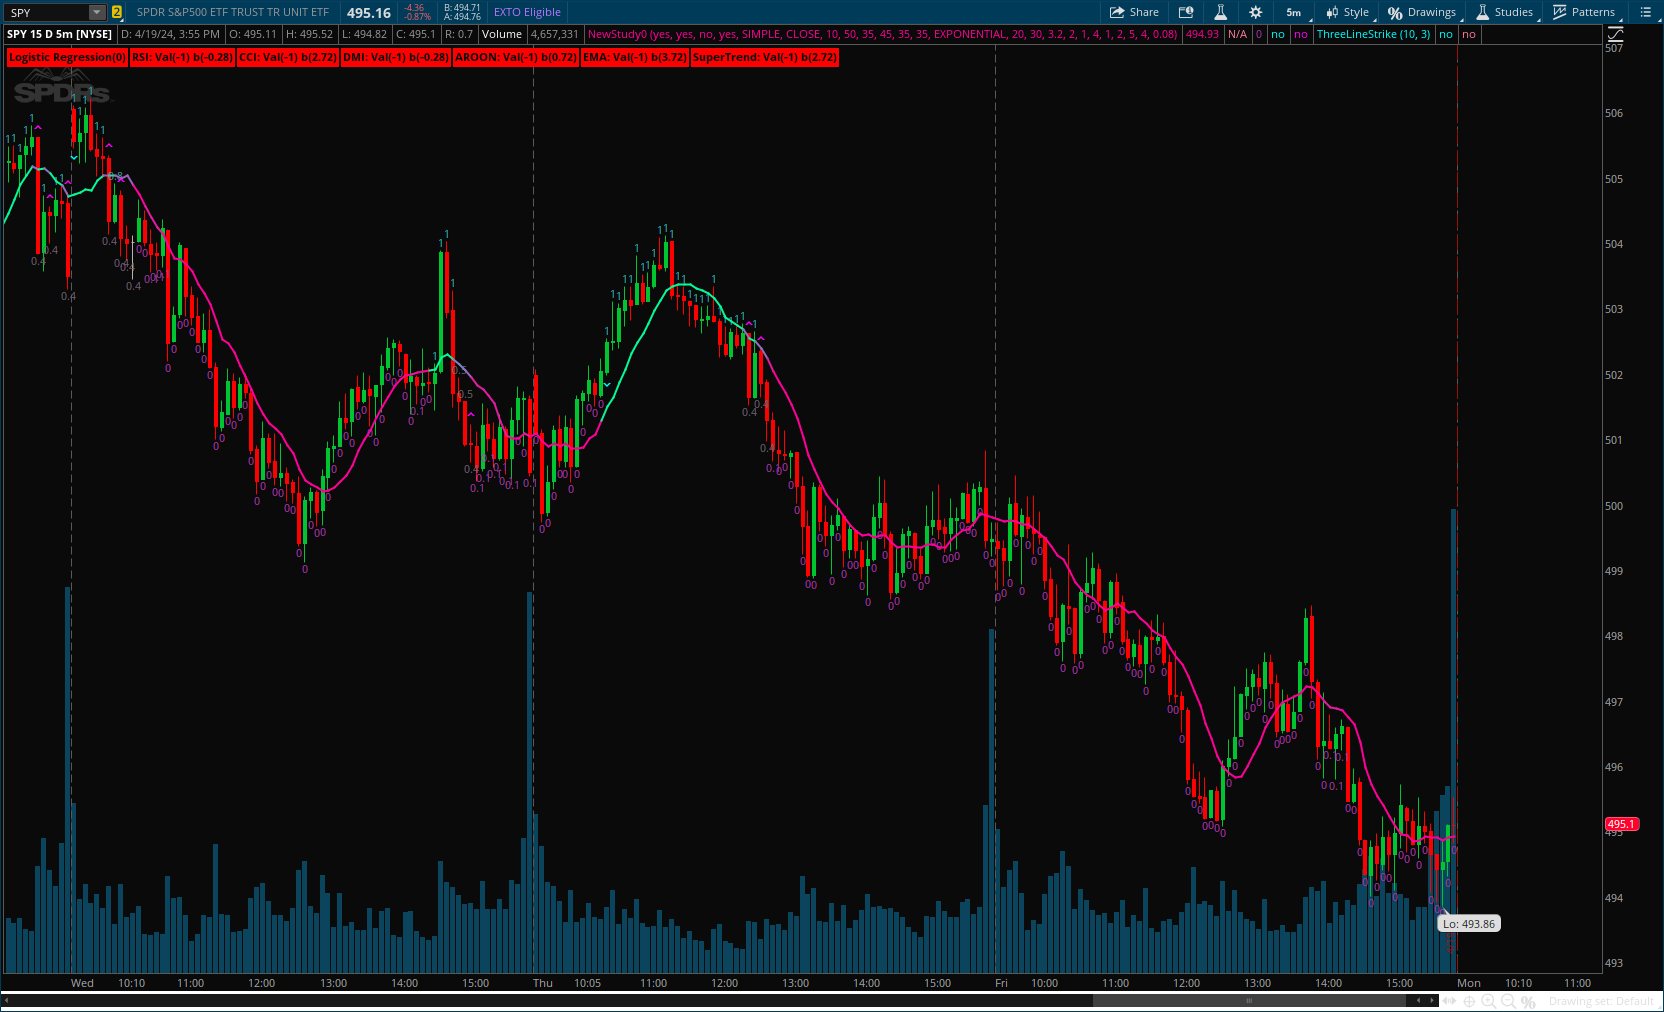
Task: Click the 4,657,331 volume value
Action: coord(555,34)
